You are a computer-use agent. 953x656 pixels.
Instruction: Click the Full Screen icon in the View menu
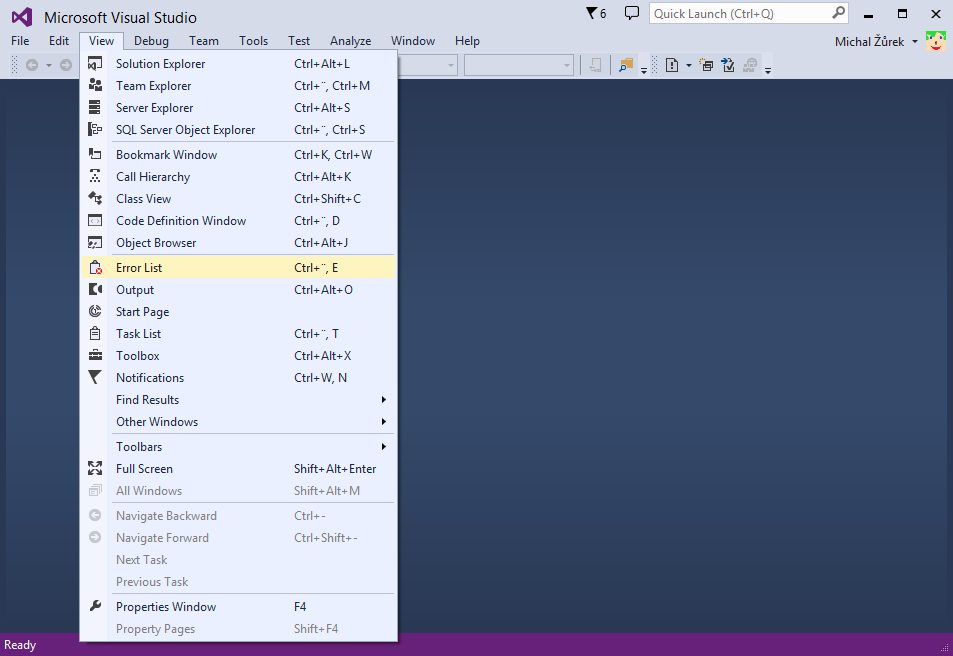(96, 468)
